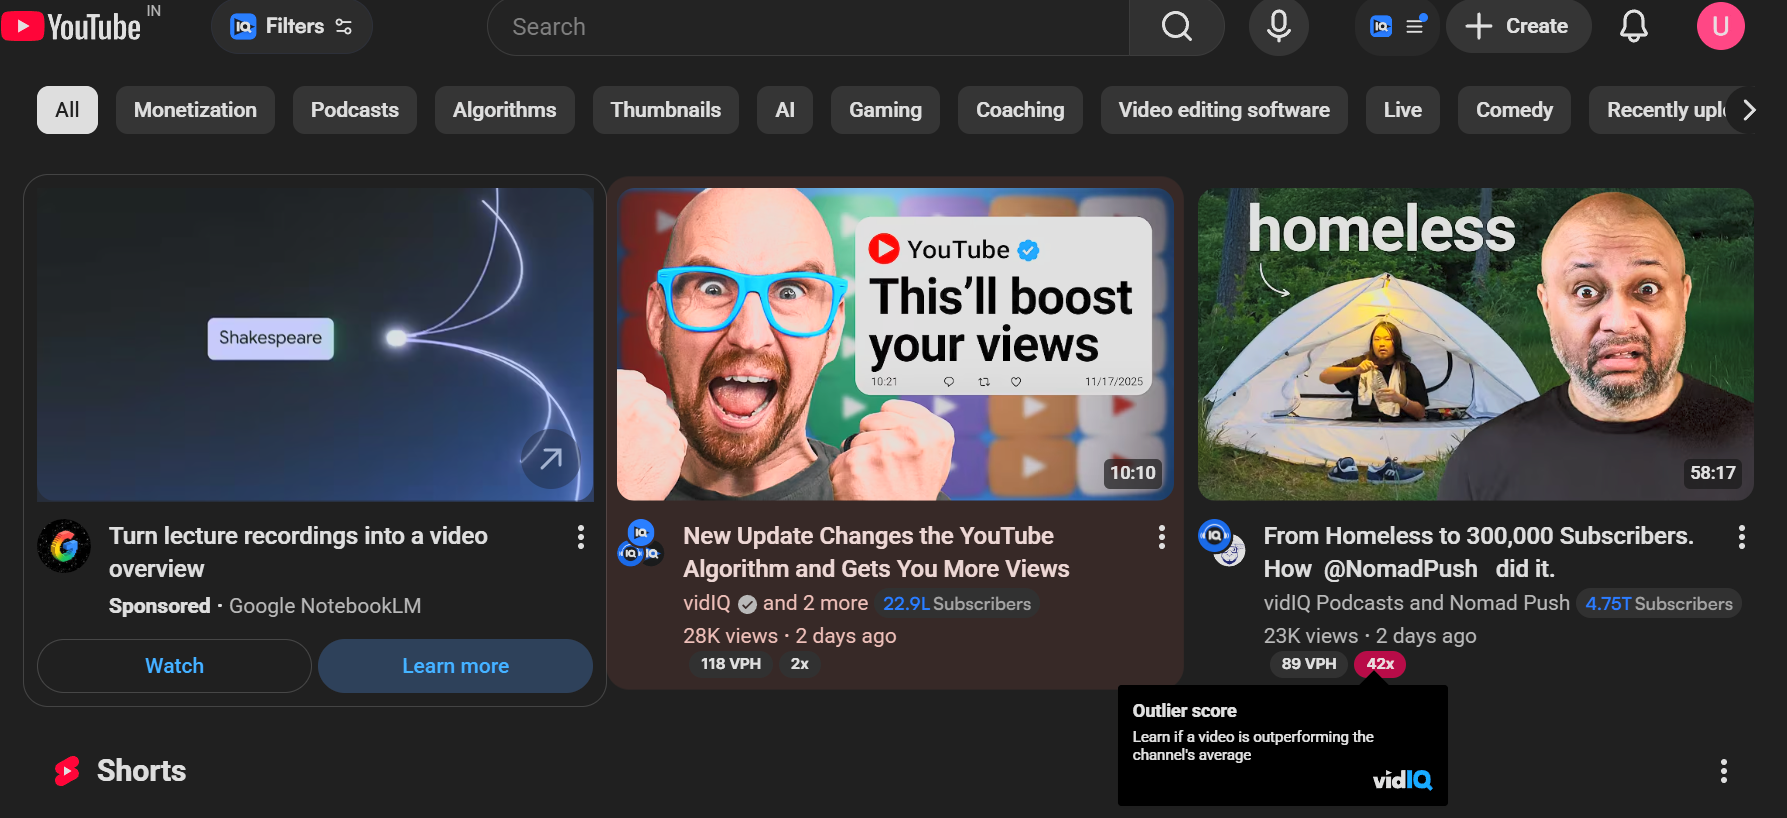Open the This'll boost your views thumbnail
Viewport: 1787px width, 818px height.
pos(895,344)
